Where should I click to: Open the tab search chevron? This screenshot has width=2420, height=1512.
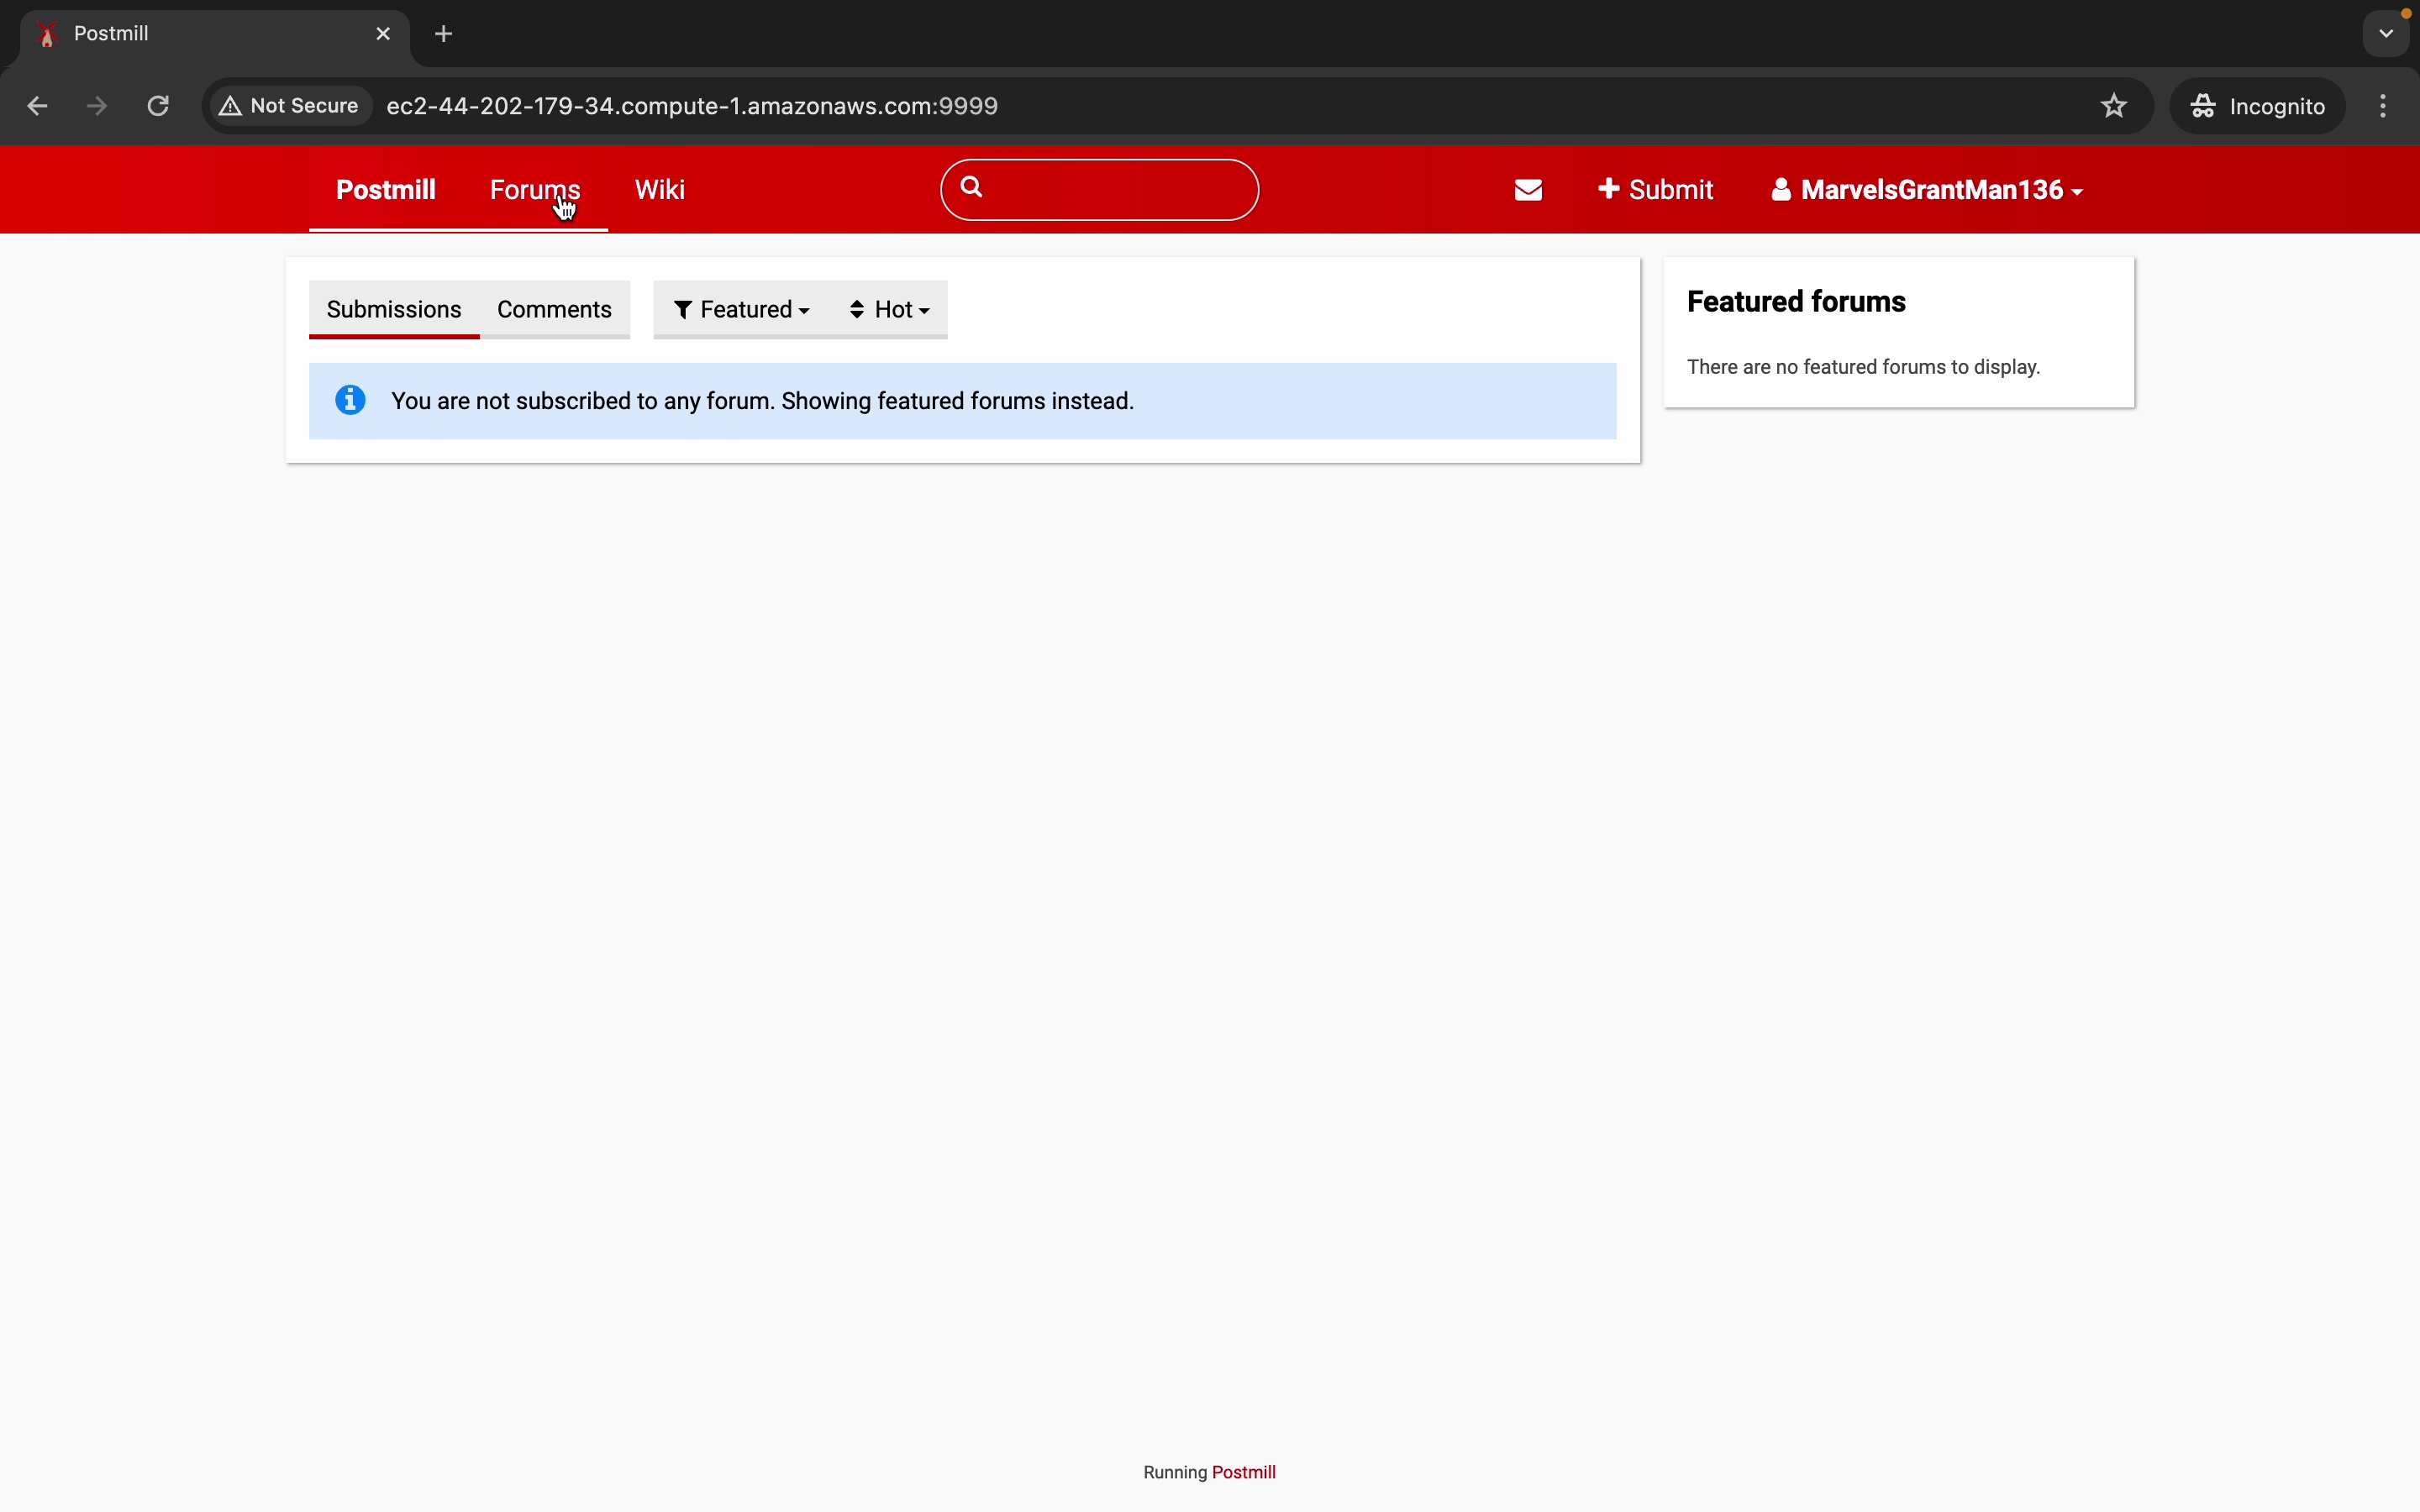click(x=2386, y=34)
